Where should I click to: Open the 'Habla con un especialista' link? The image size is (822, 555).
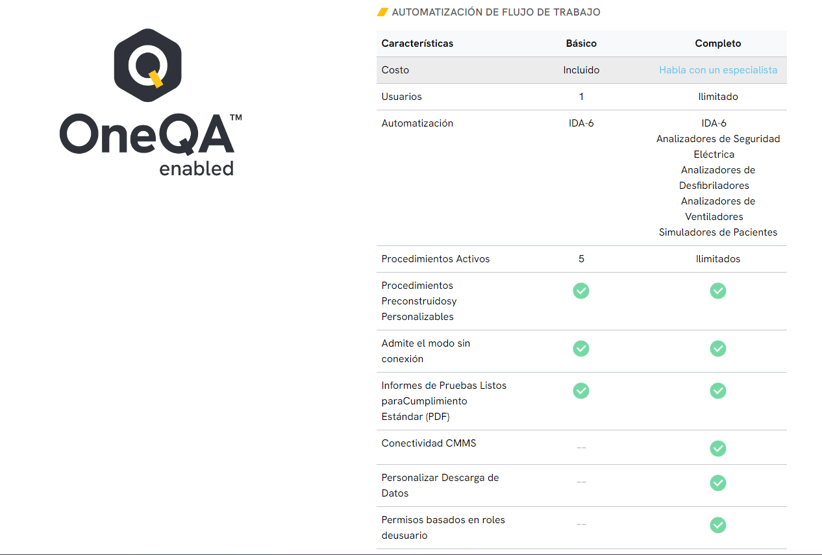718,70
